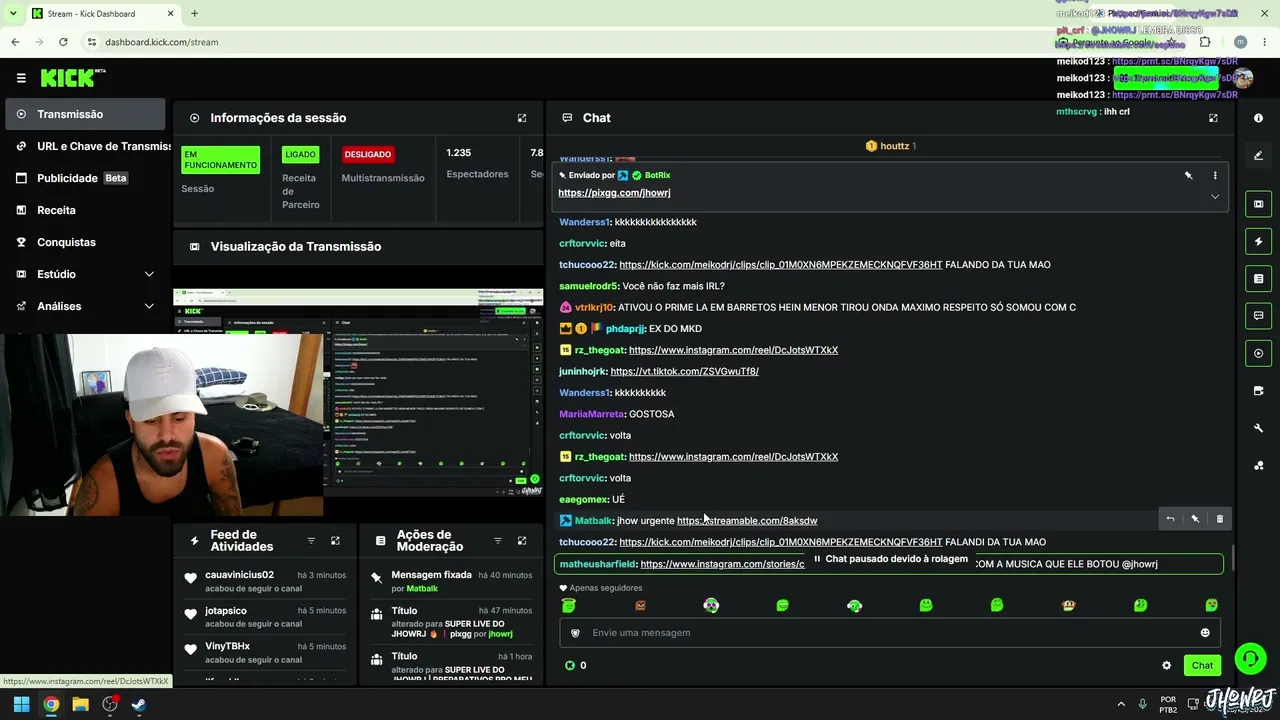
Task: Open the pixgg.com/jhowrj pinned link
Action: click(614, 193)
